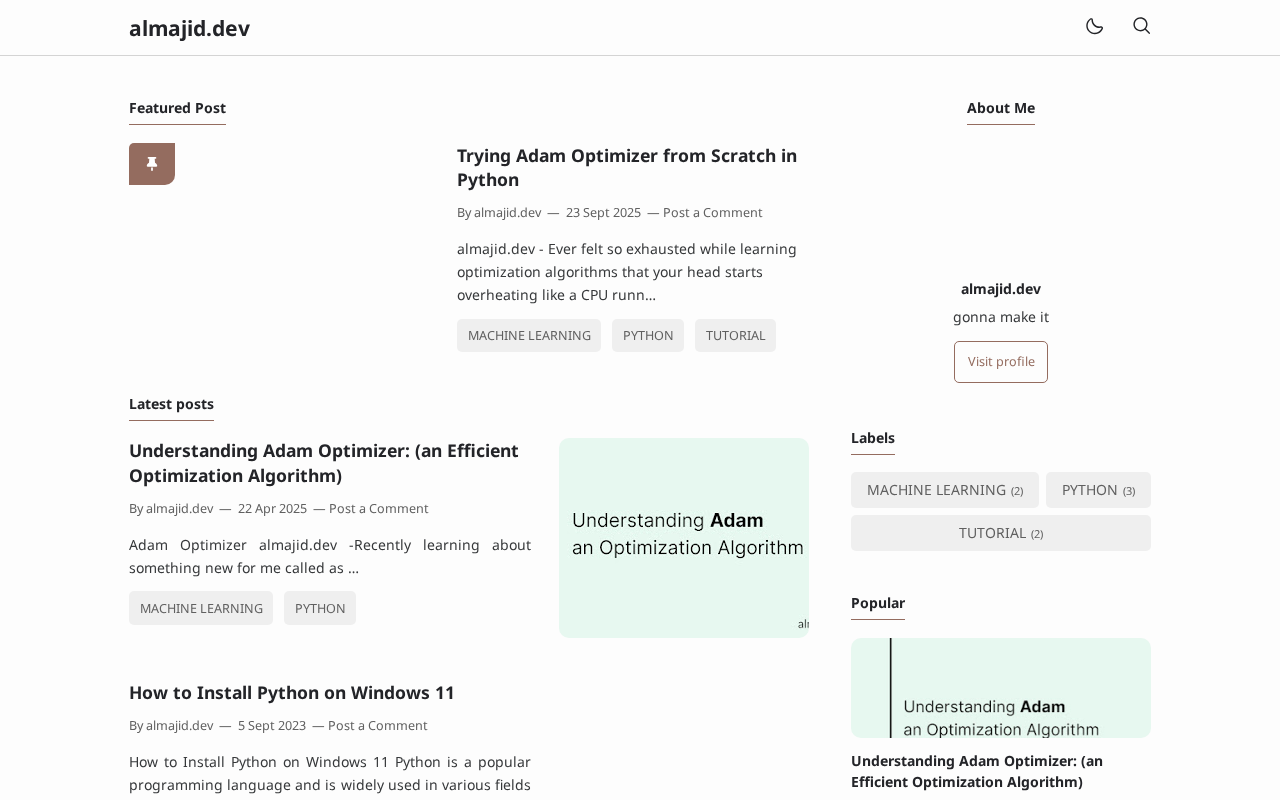Screen dimensions: 1280x800
Task: Click the PYTHON tag on the featured post
Action: coord(648,336)
